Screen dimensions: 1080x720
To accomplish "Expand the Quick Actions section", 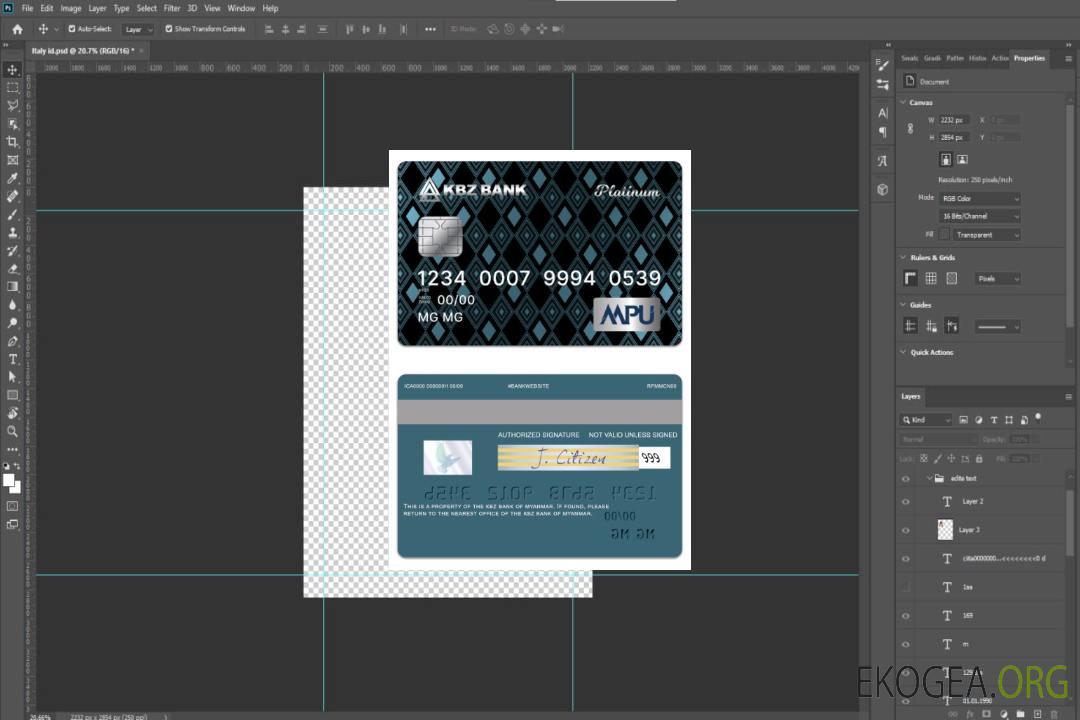I will click(903, 352).
